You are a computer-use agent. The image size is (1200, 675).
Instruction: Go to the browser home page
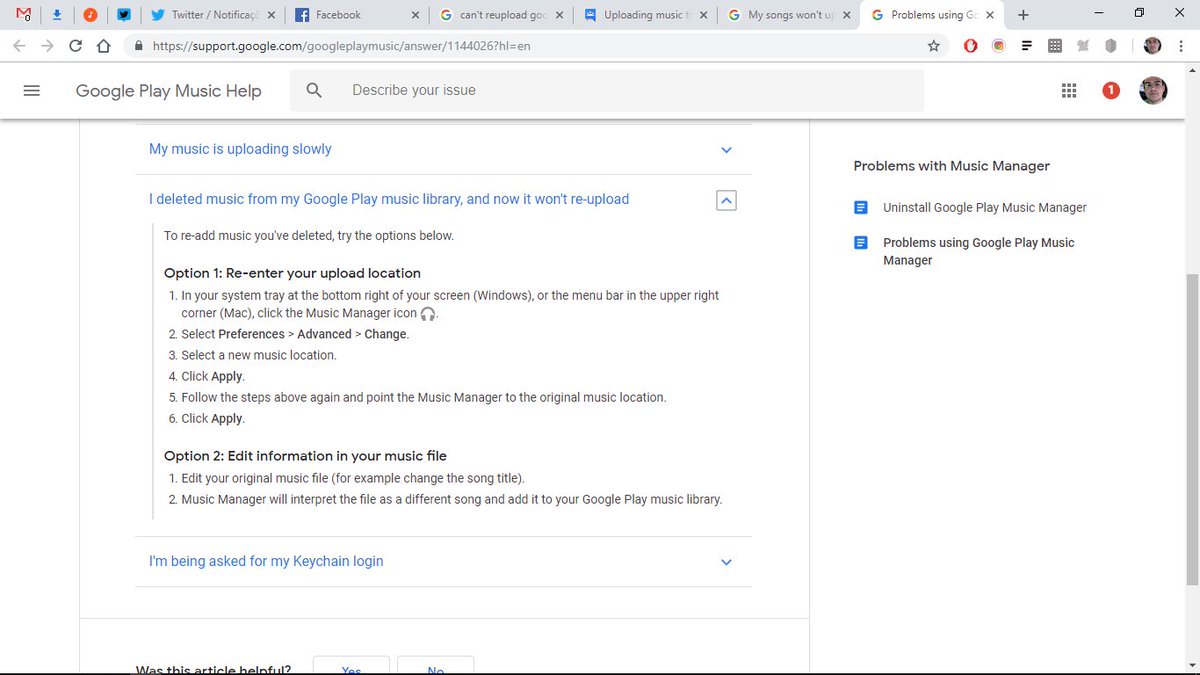pyautogui.click(x=104, y=46)
